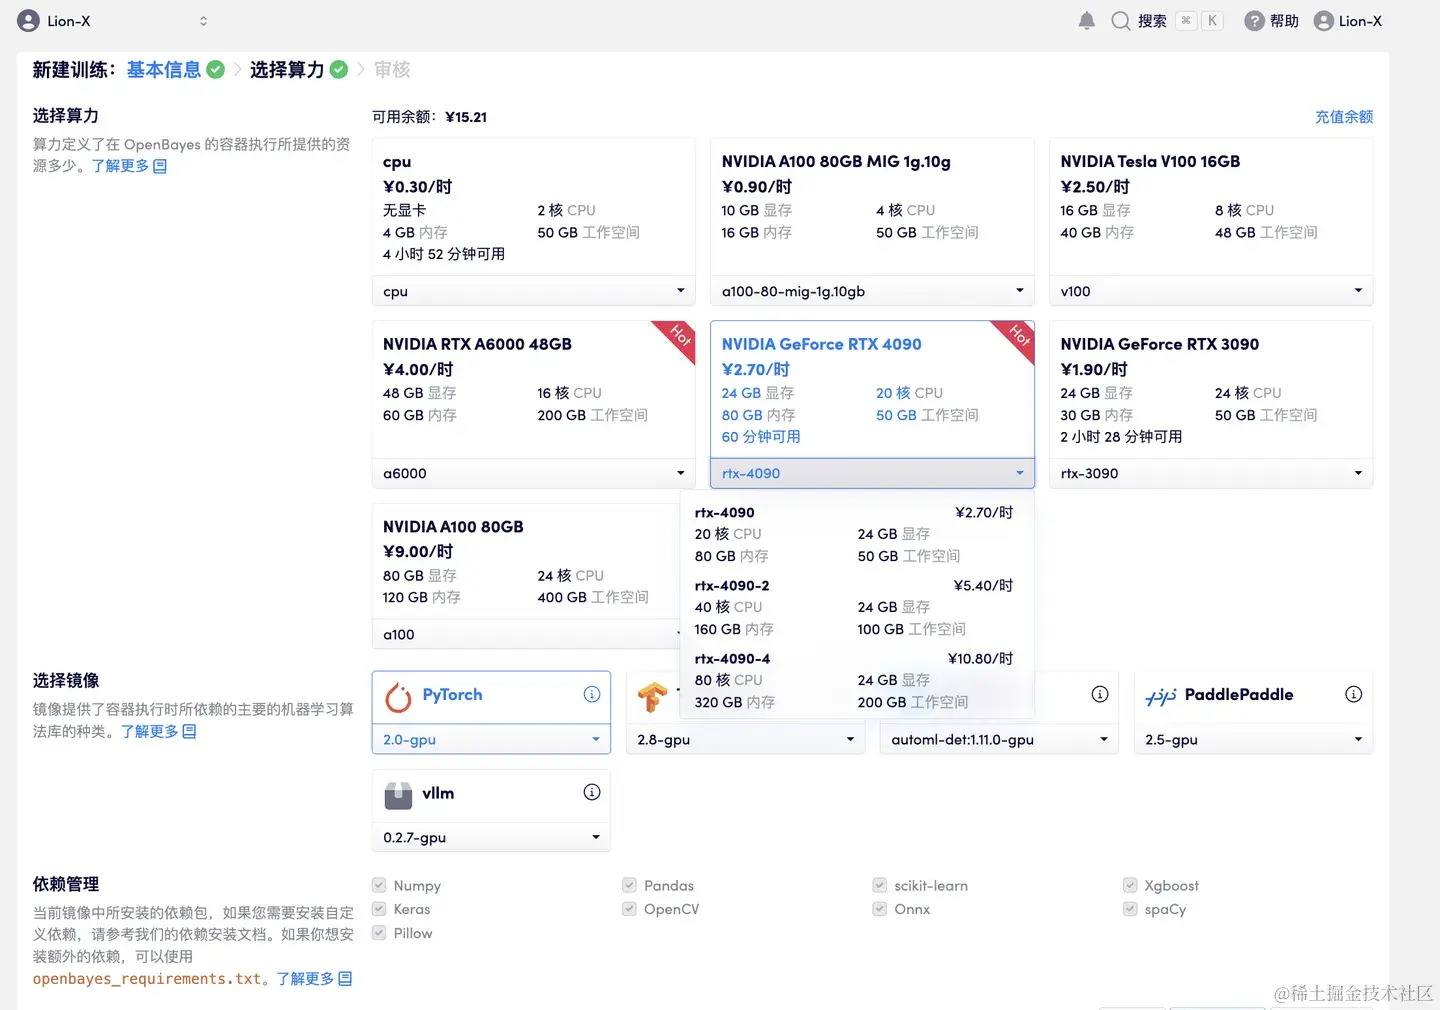Viewport: 1440px width, 1010px height.
Task: Toggle the scikit-learn checkbox
Action: (x=879, y=885)
